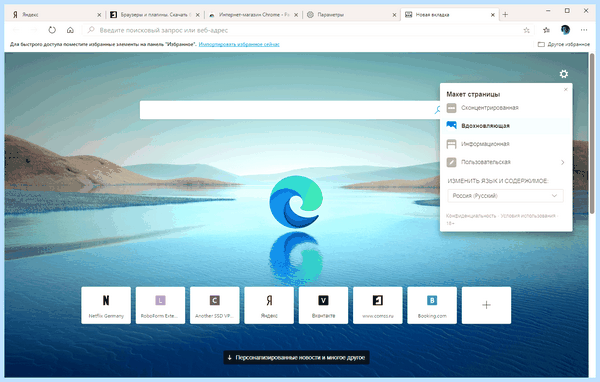This screenshot has height=382, width=600.
Task: Add a new quick link tile
Action: click(x=486, y=305)
